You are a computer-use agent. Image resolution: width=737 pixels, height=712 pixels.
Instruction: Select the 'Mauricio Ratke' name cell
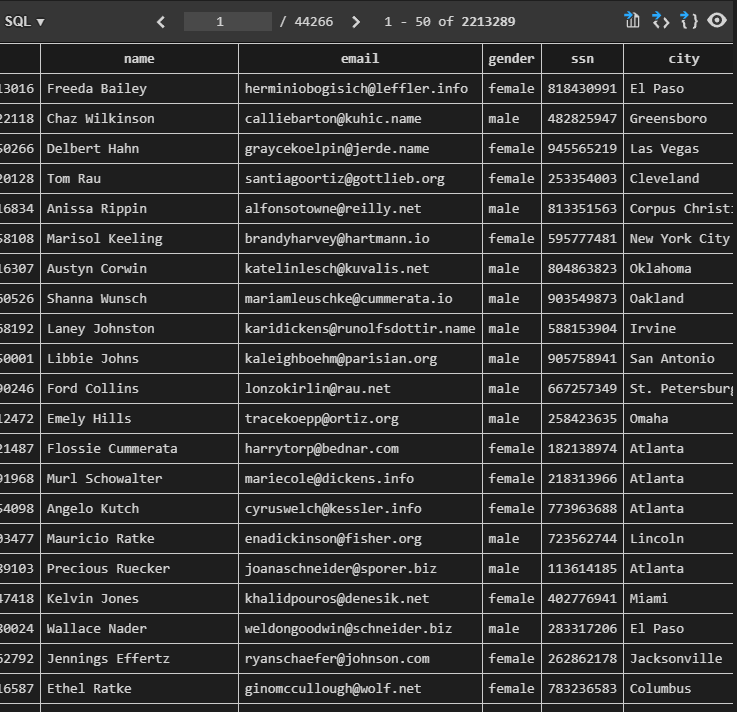(x=139, y=539)
